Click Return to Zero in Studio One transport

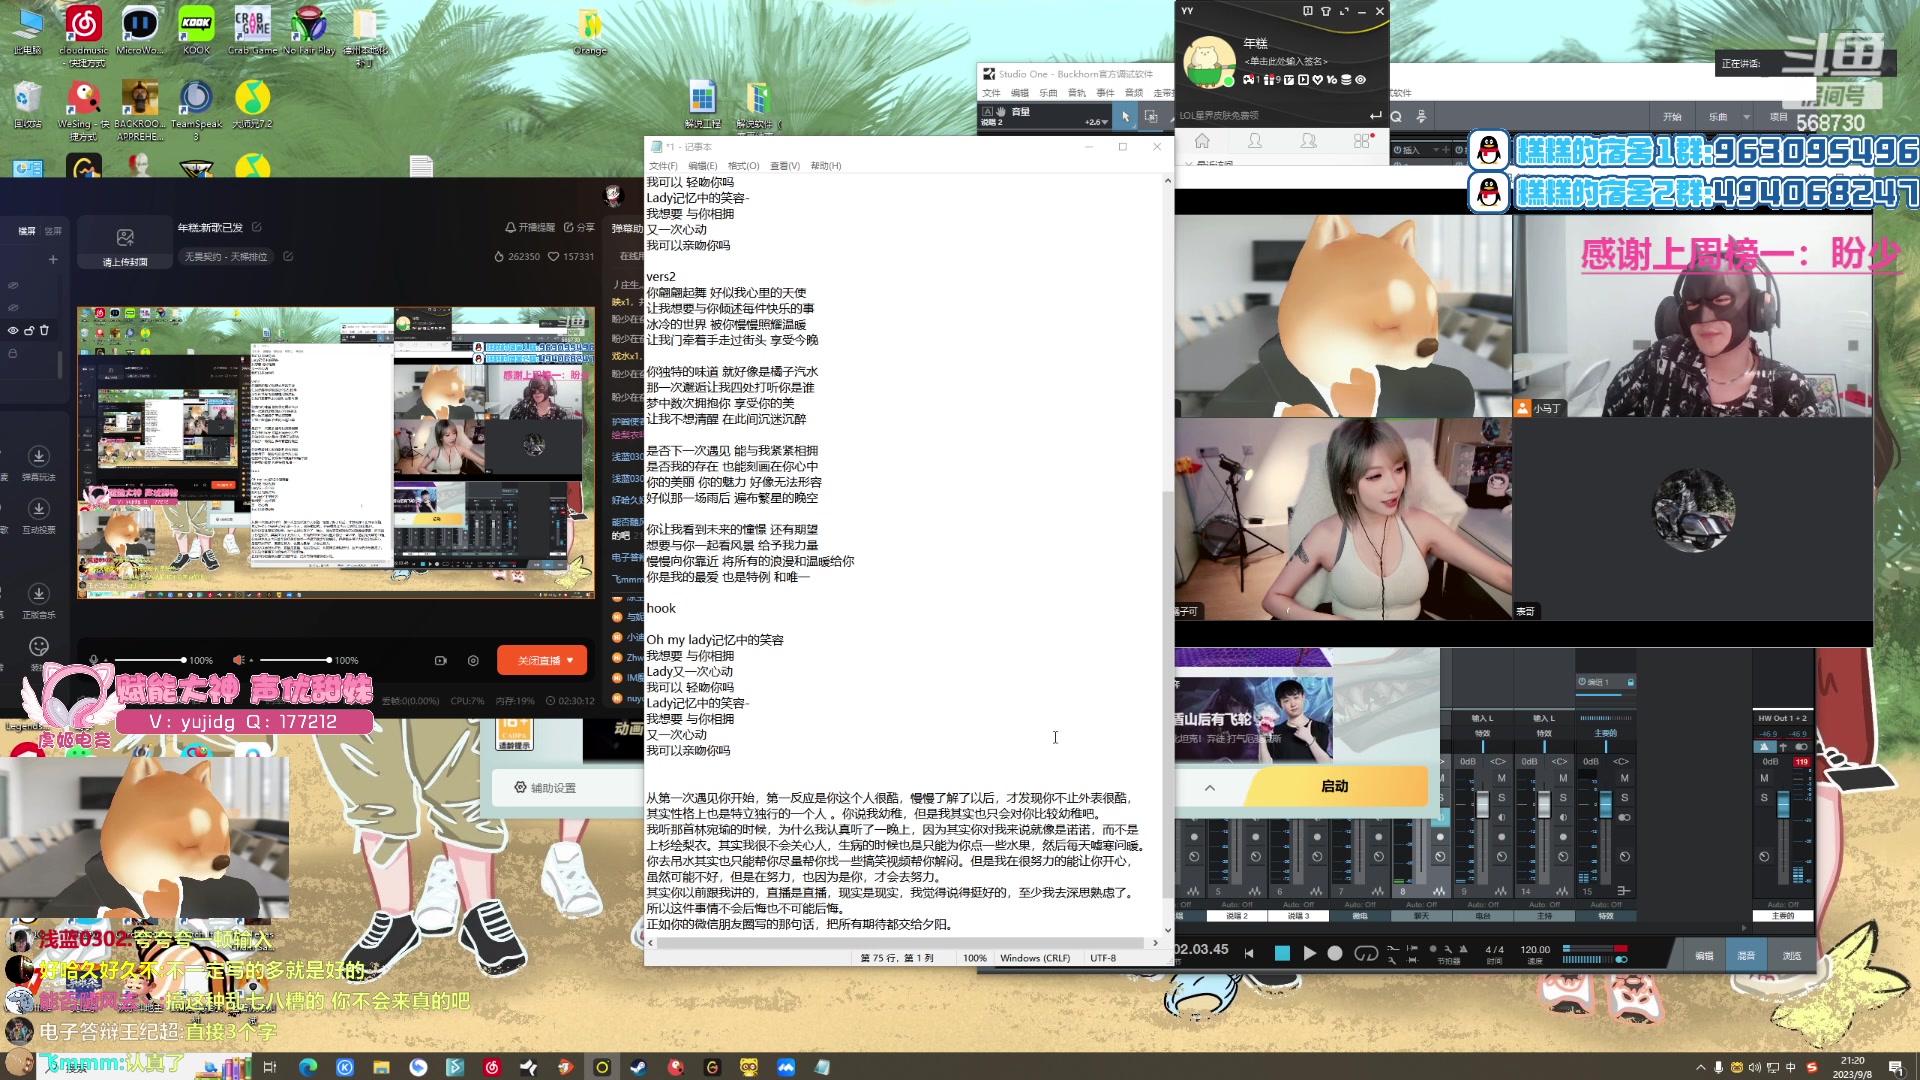[x=1249, y=953]
